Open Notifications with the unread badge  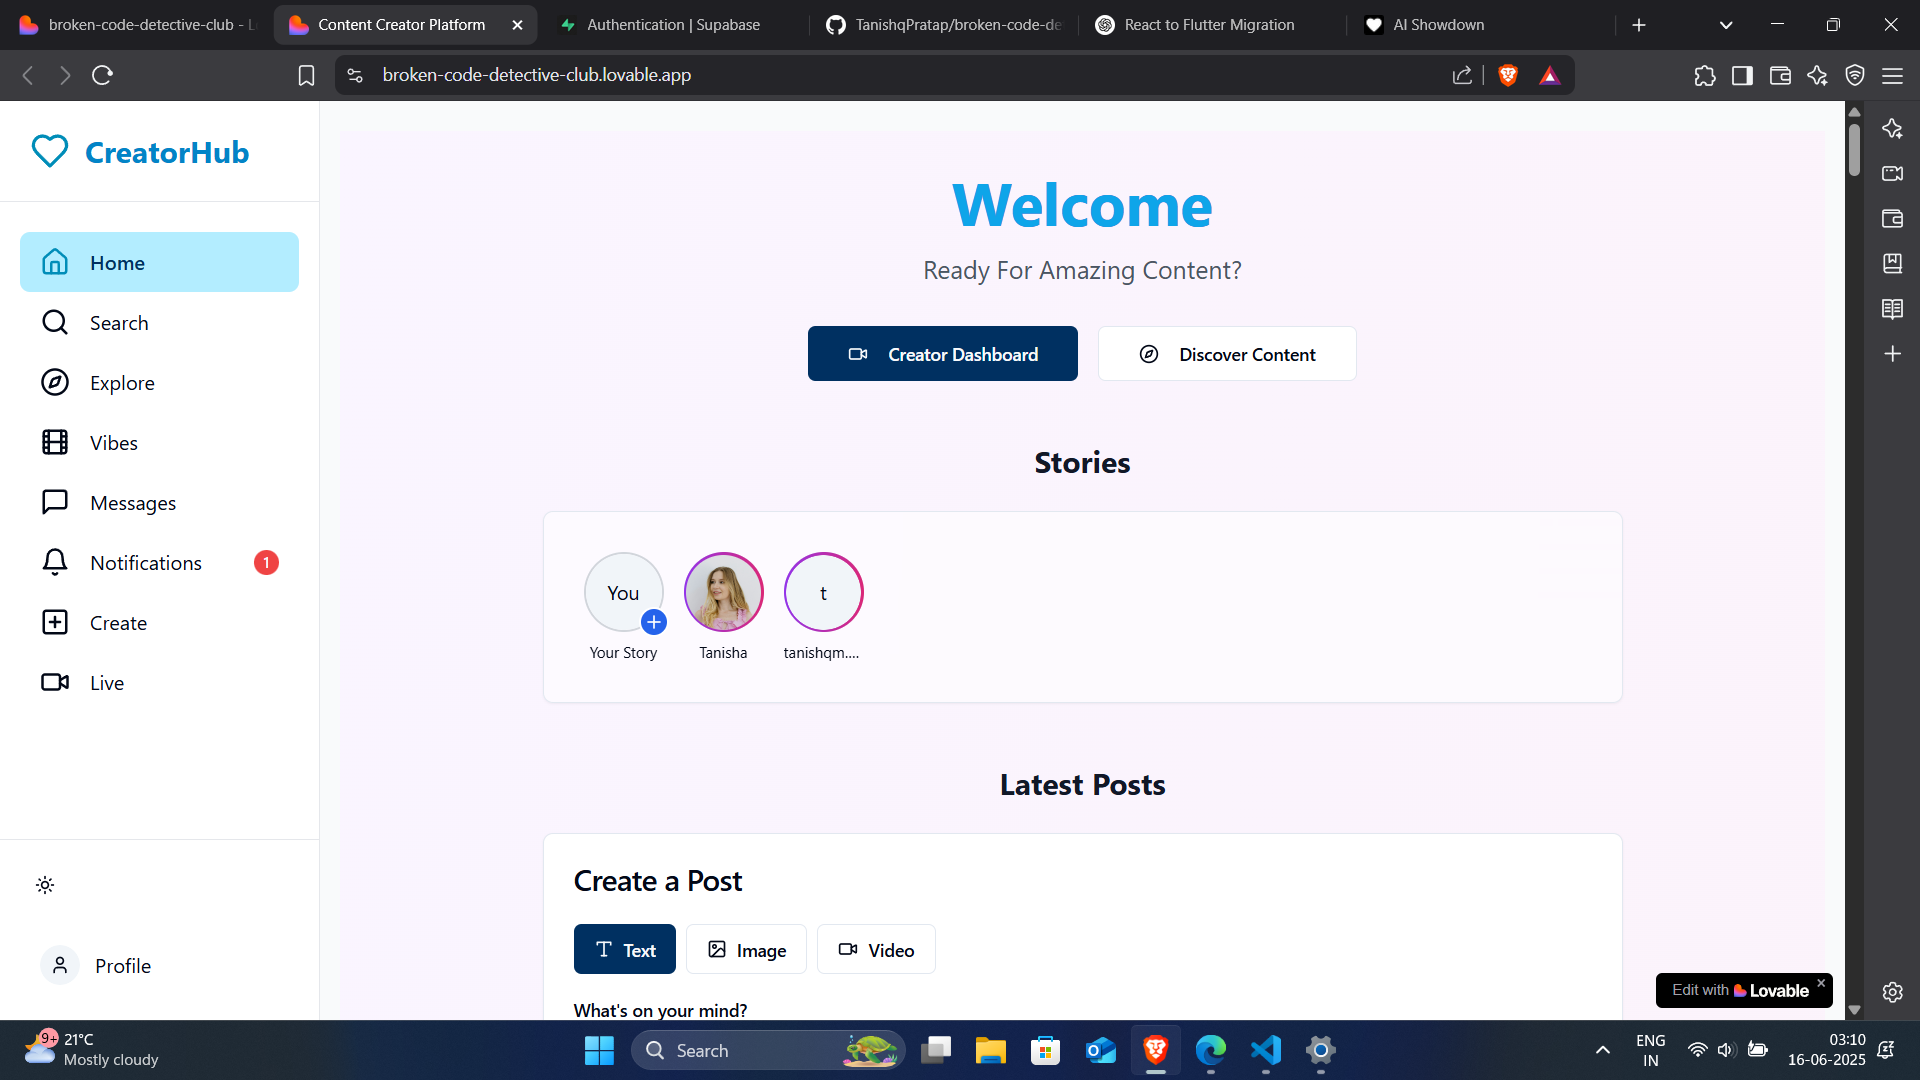(x=146, y=562)
